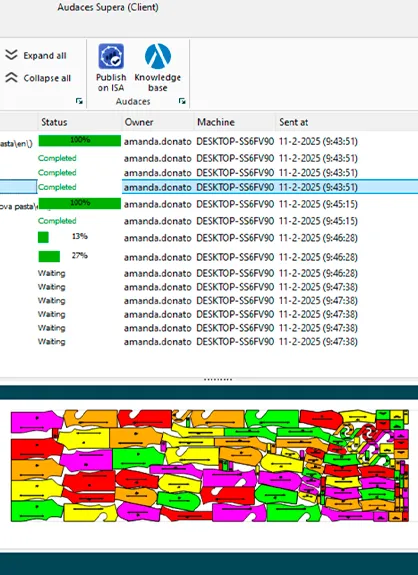The width and height of the screenshot is (418, 575).
Task: Open dialog launcher beside Collapse all group
Action: (x=79, y=101)
